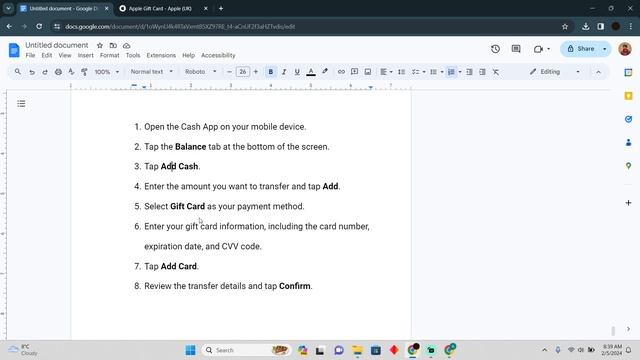Show all comments panel icon
The width and height of the screenshot is (640, 360).
point(516,49)
